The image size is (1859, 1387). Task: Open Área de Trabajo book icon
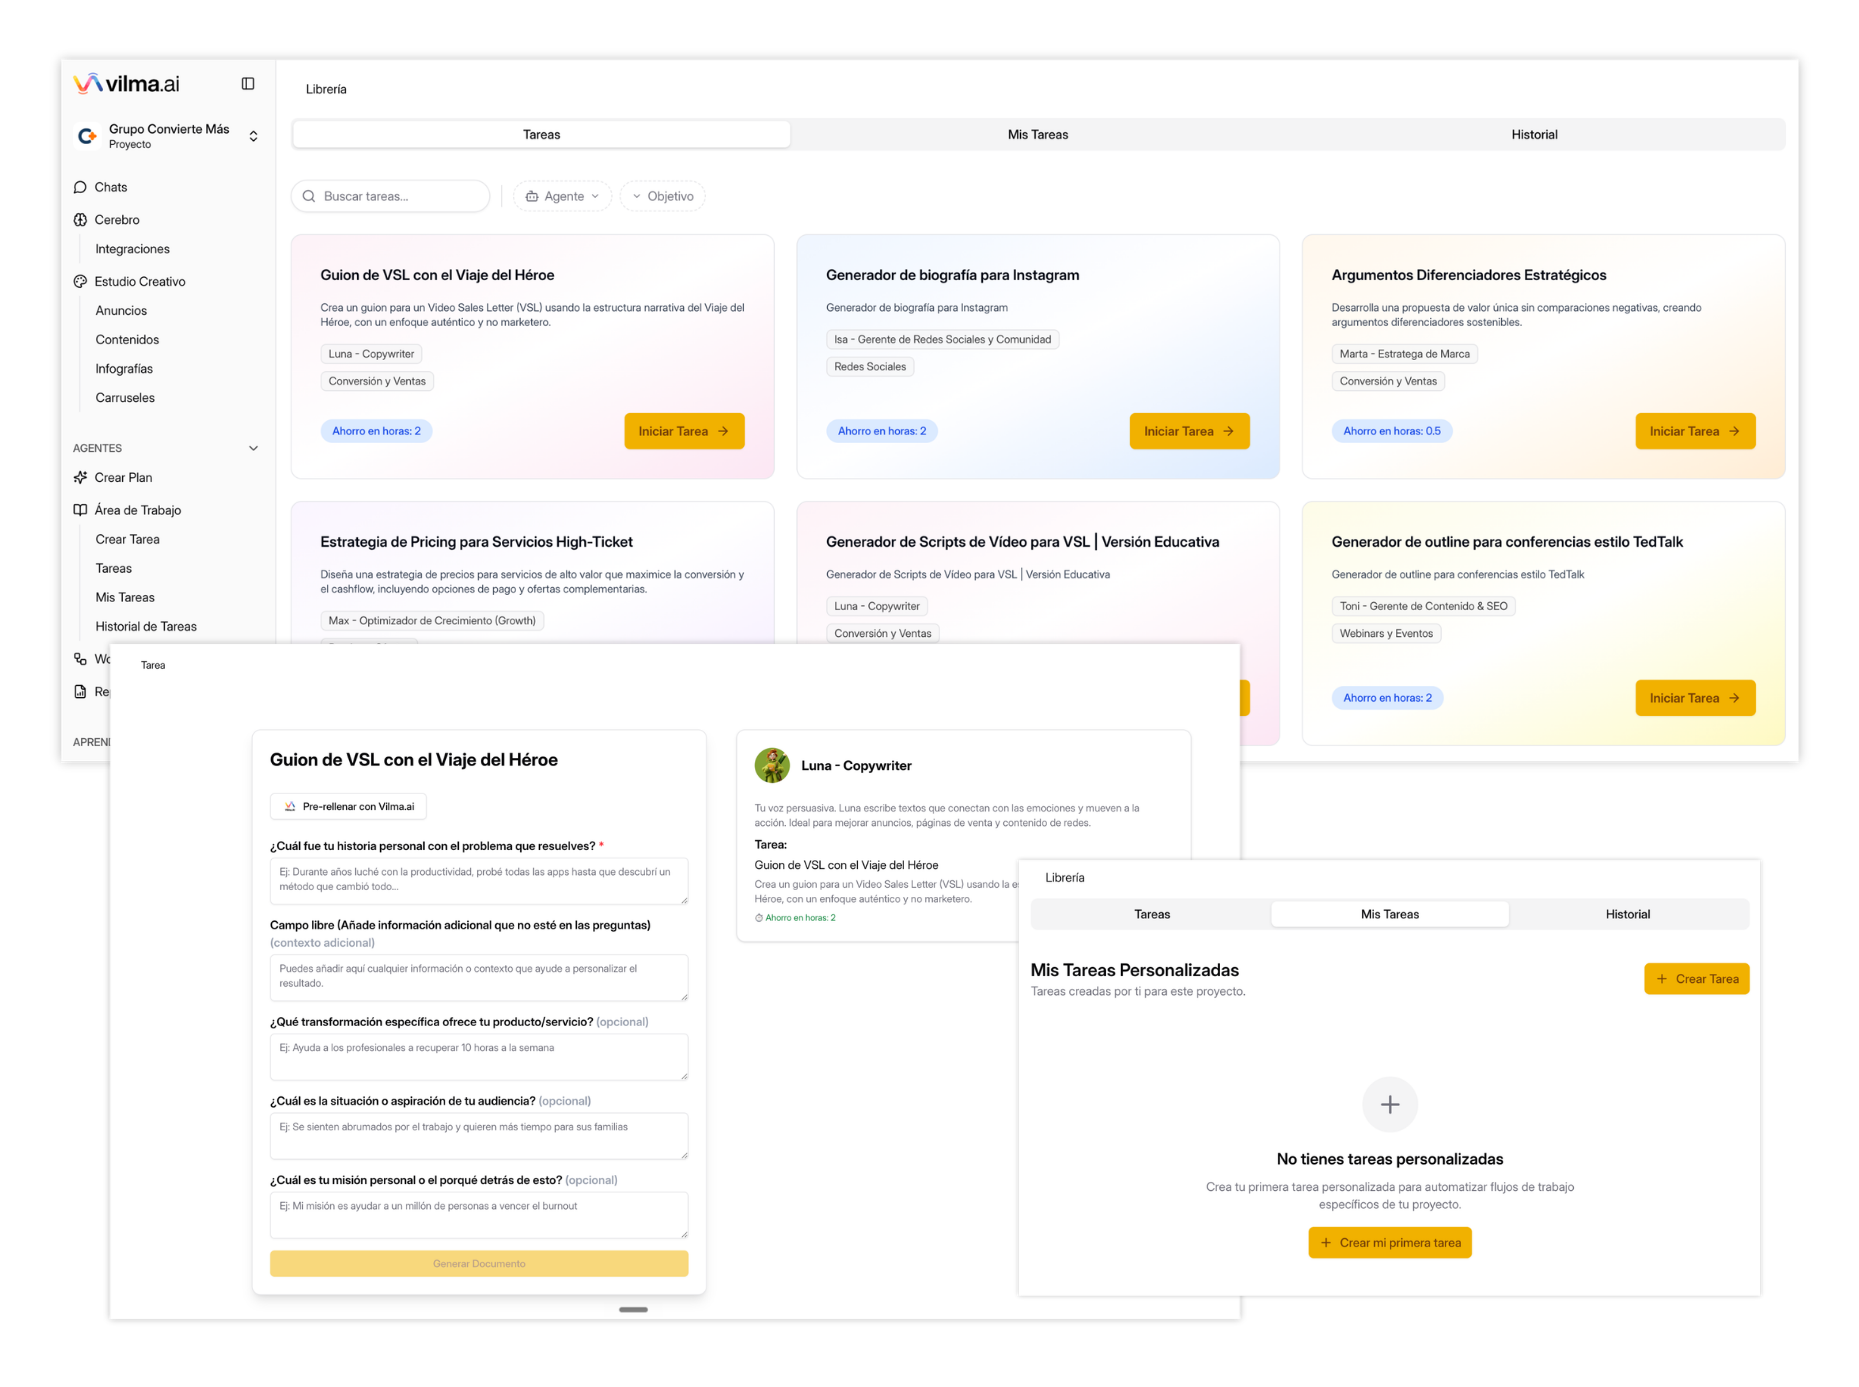[80, 510]
